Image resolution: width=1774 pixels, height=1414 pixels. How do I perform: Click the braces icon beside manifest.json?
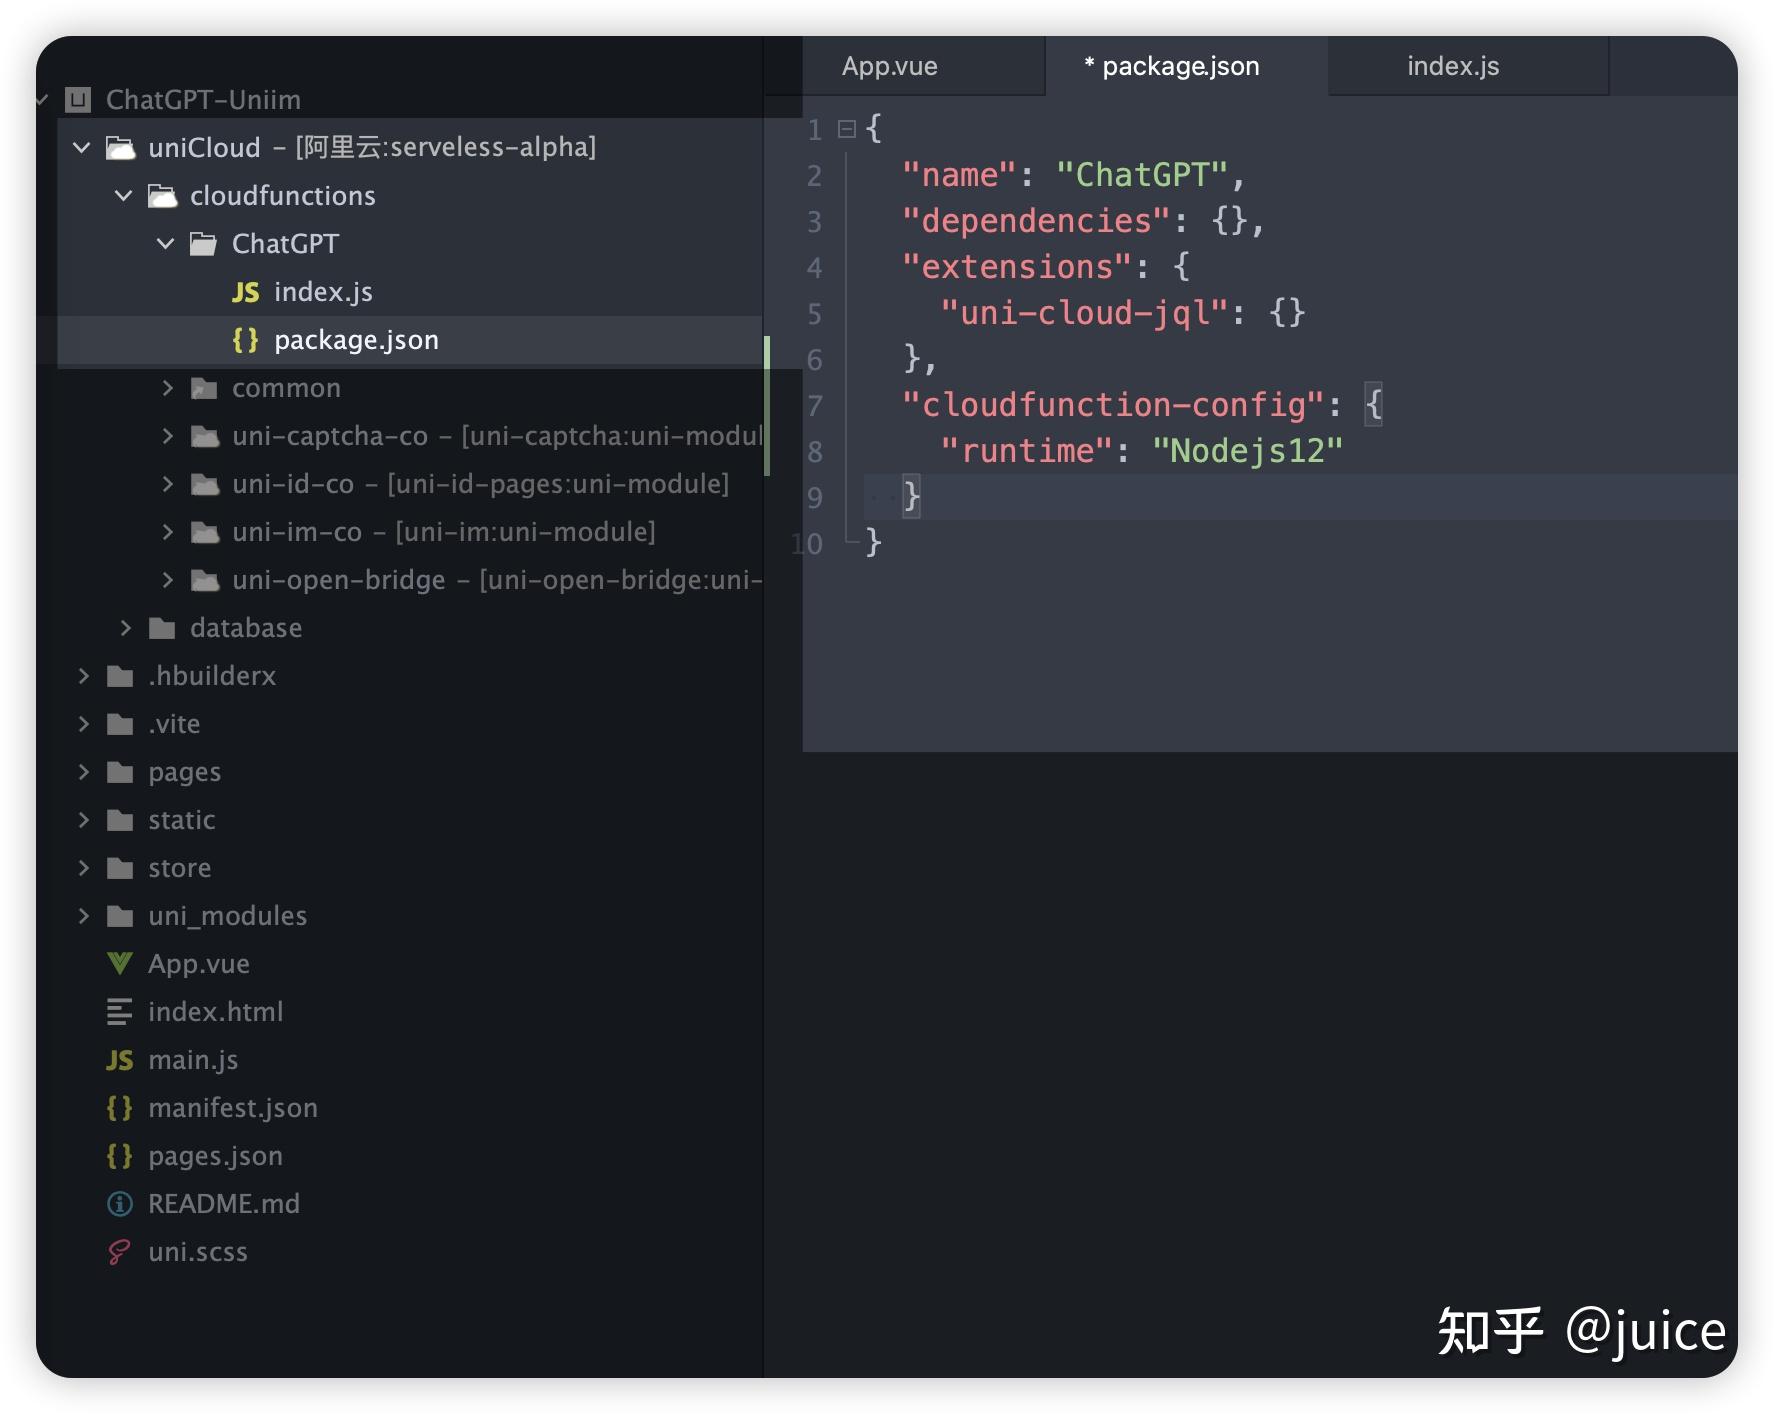(119, 1107)
